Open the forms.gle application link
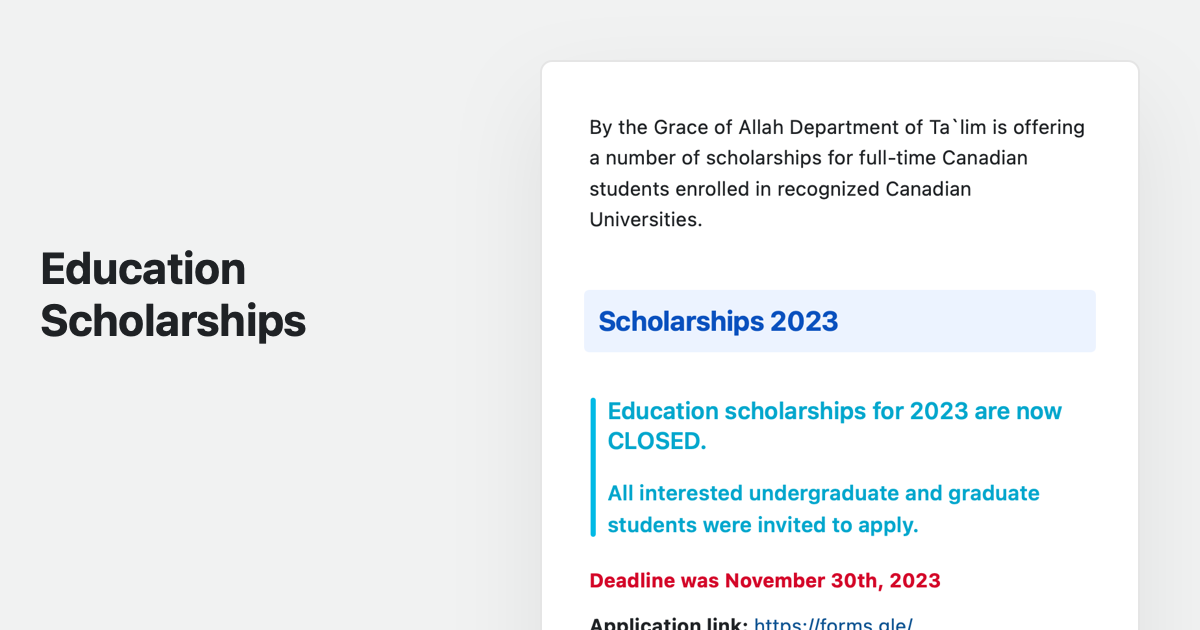 point(832,624)
